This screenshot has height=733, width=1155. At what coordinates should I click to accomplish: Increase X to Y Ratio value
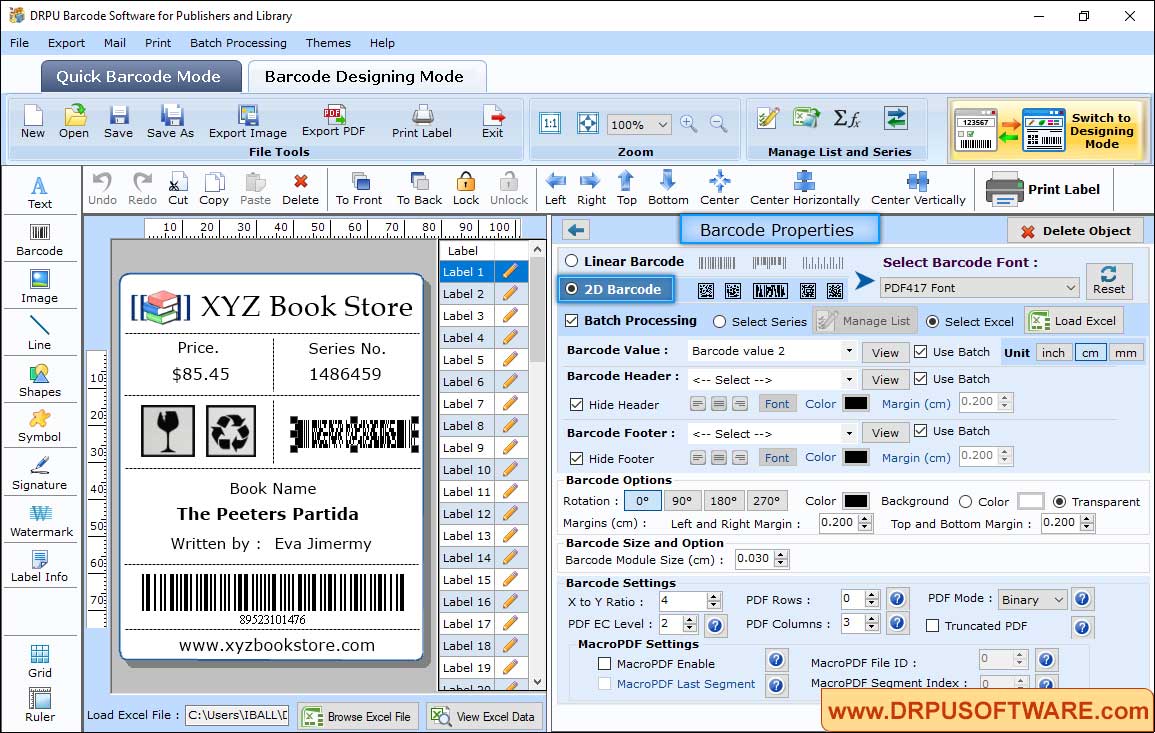[x=713, y=596]
